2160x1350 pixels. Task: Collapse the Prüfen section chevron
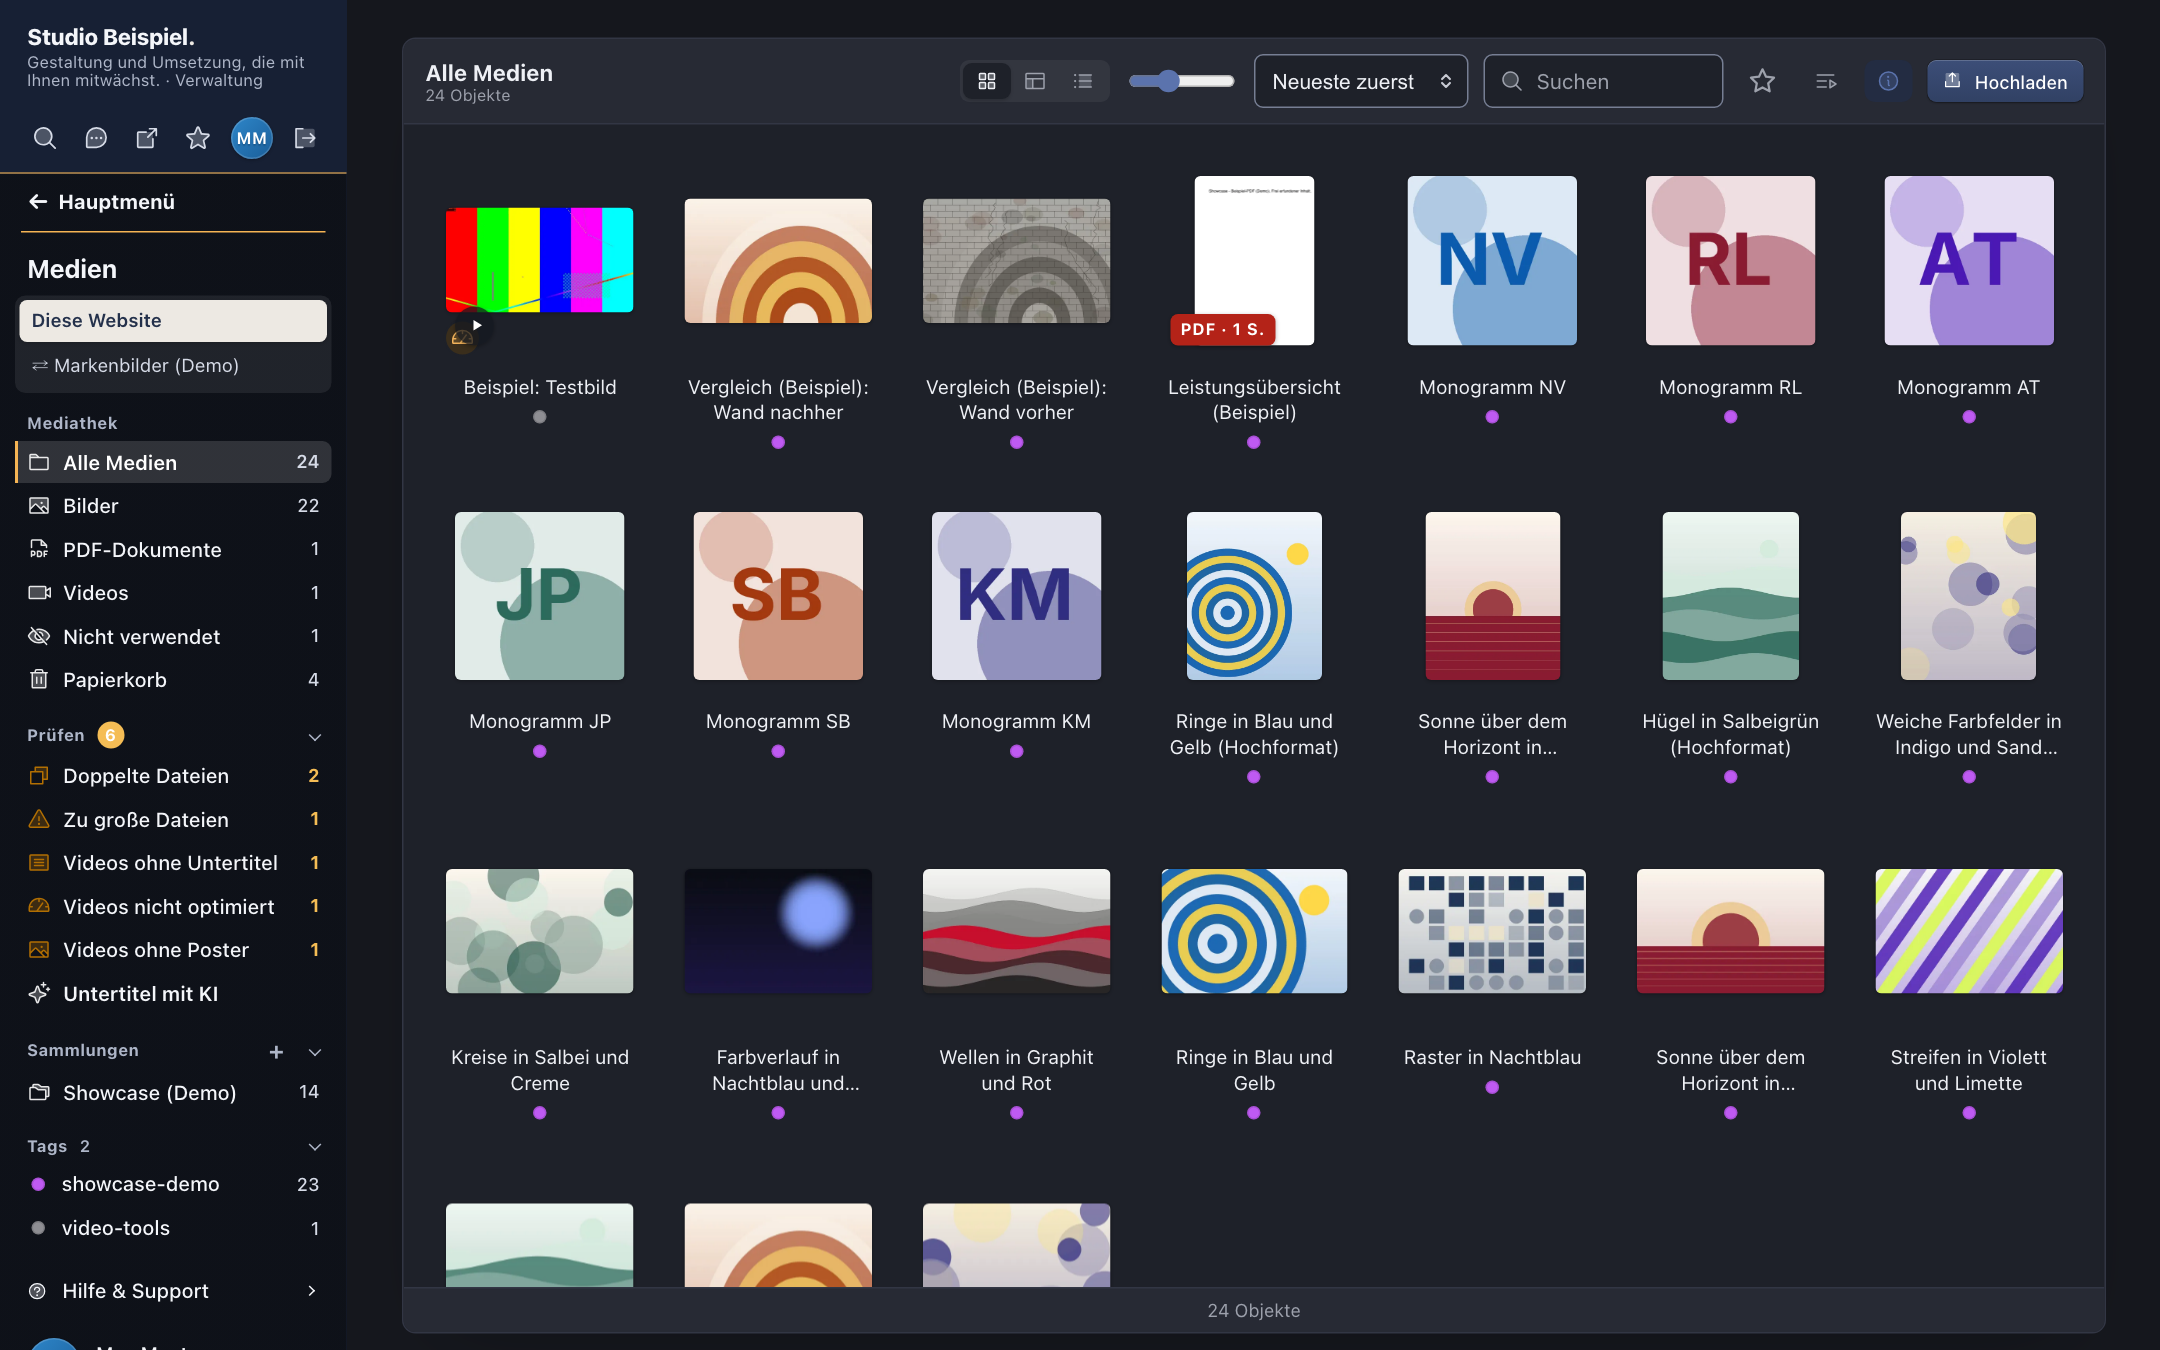[315, 737]
